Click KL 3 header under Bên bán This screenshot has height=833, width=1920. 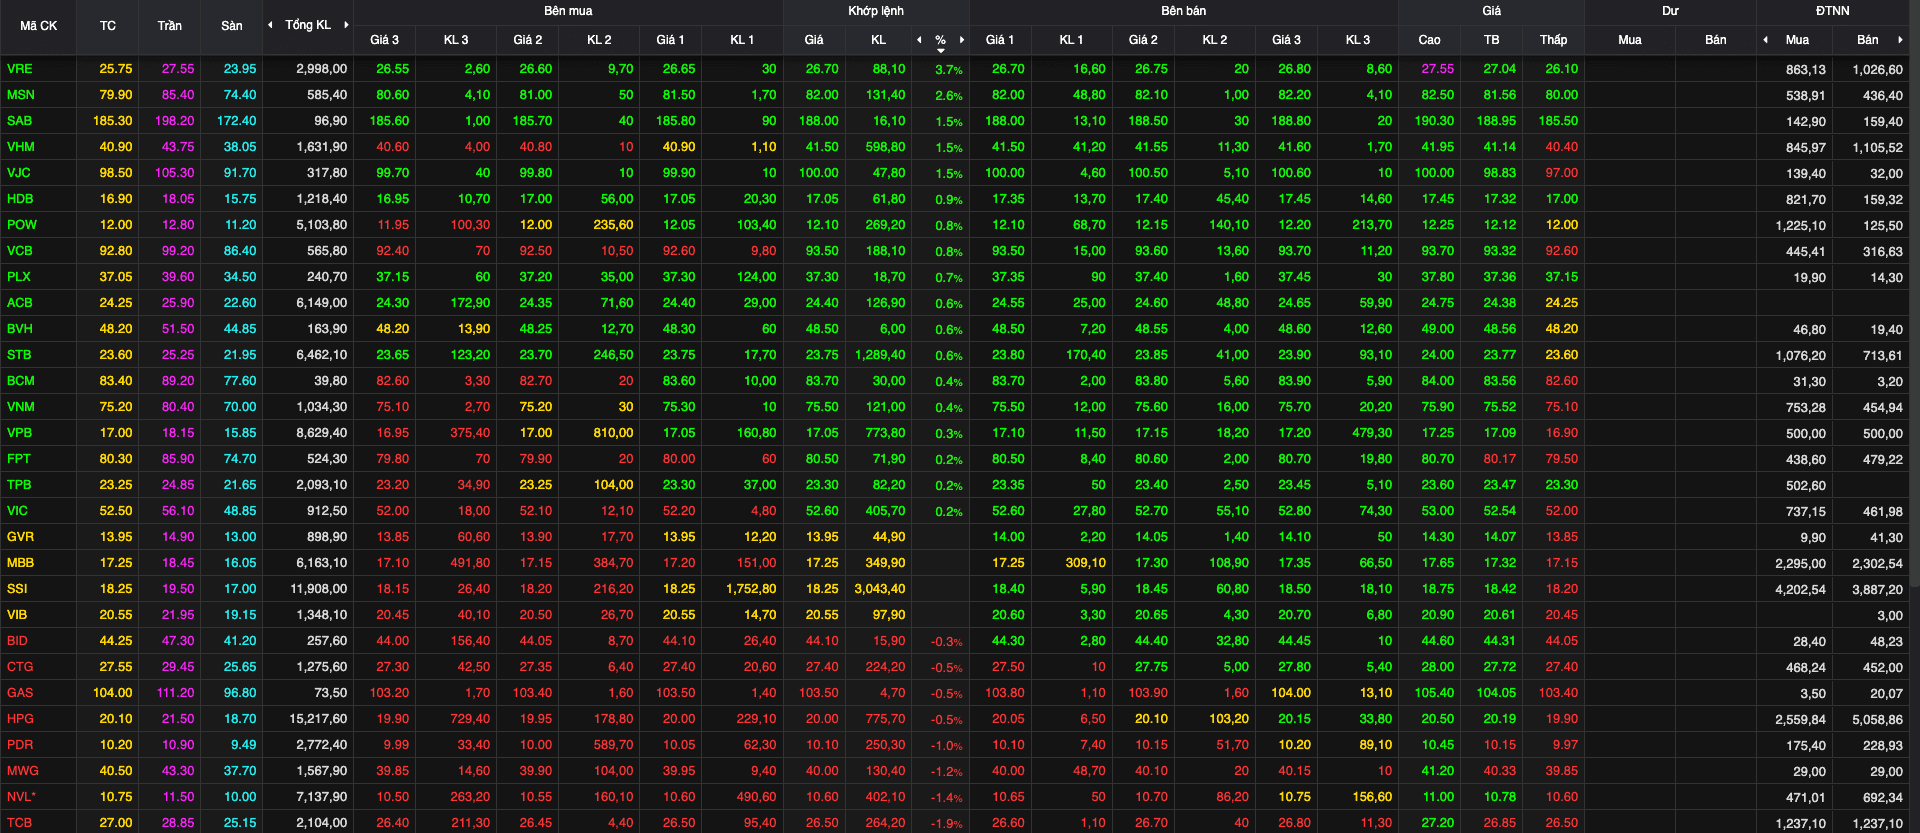click(x=1358, y=40)
